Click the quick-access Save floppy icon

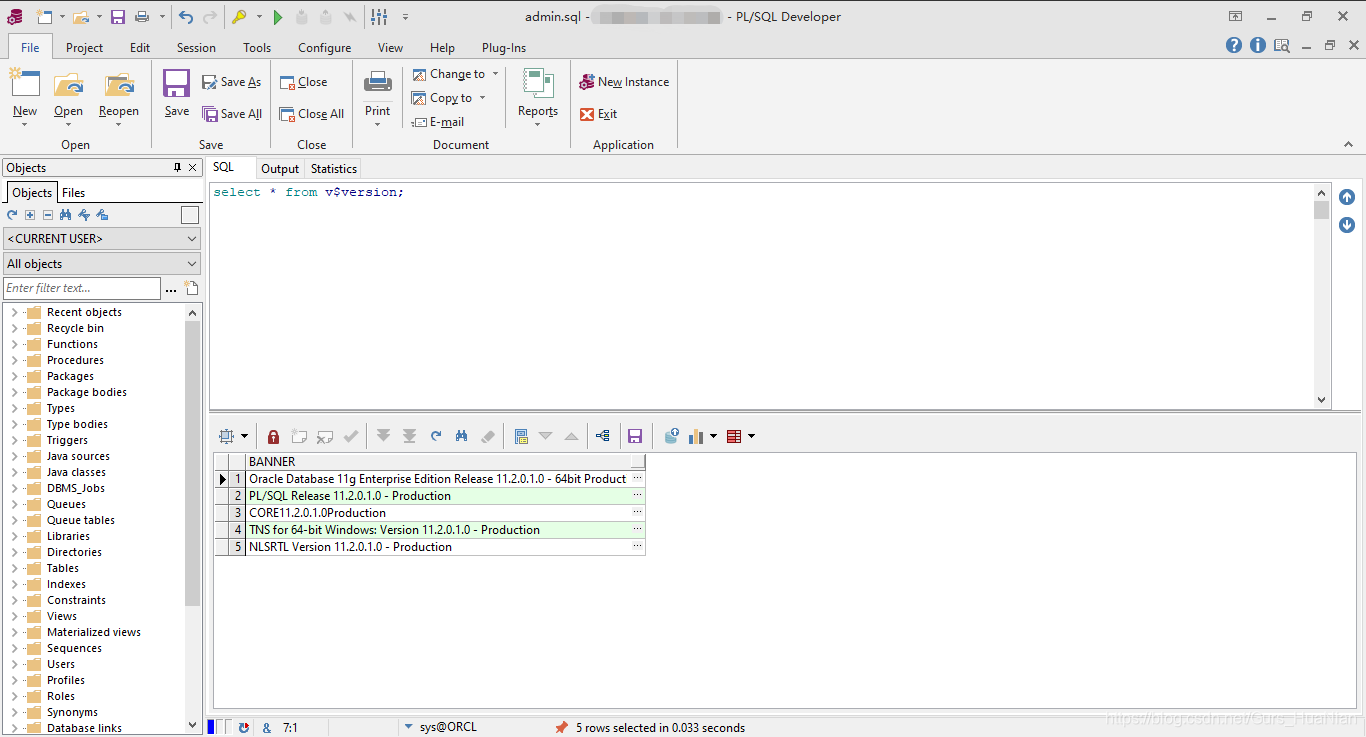(x=118, y=17)
